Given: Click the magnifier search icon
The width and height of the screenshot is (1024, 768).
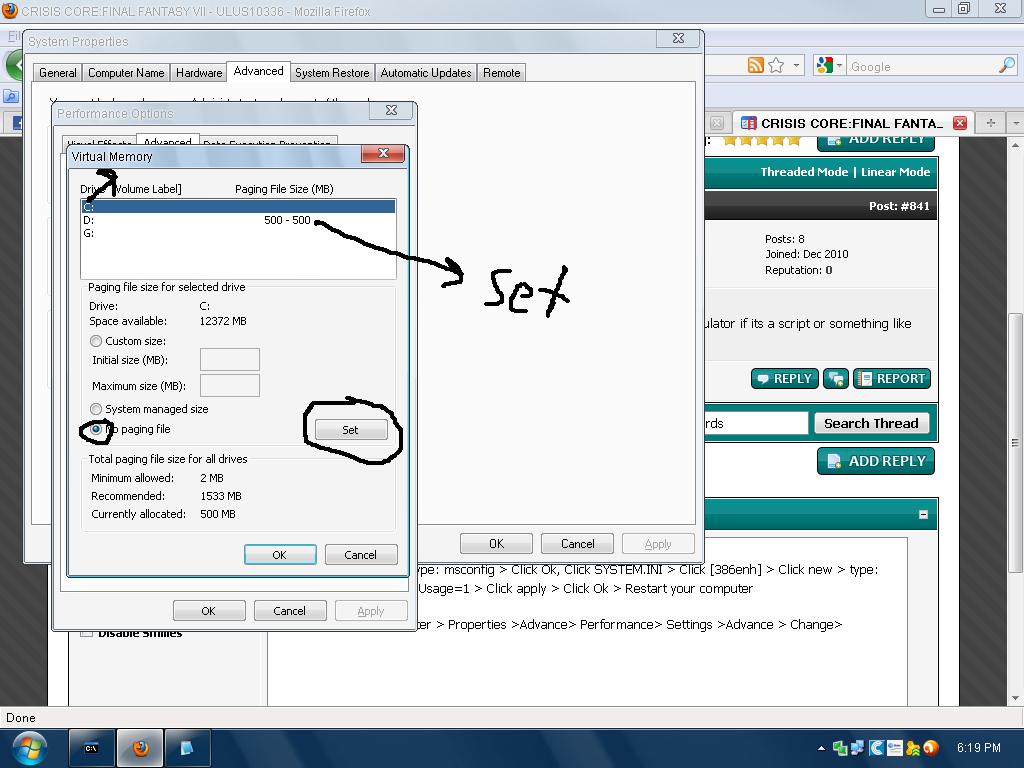Looking at the screenshot, I should (x=1006, y=65).
